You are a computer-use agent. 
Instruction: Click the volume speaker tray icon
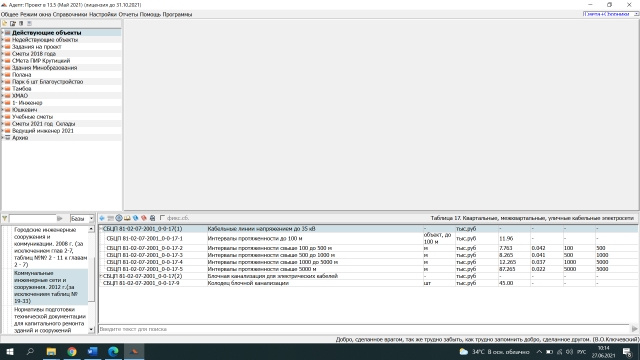[x=569, y=352]
